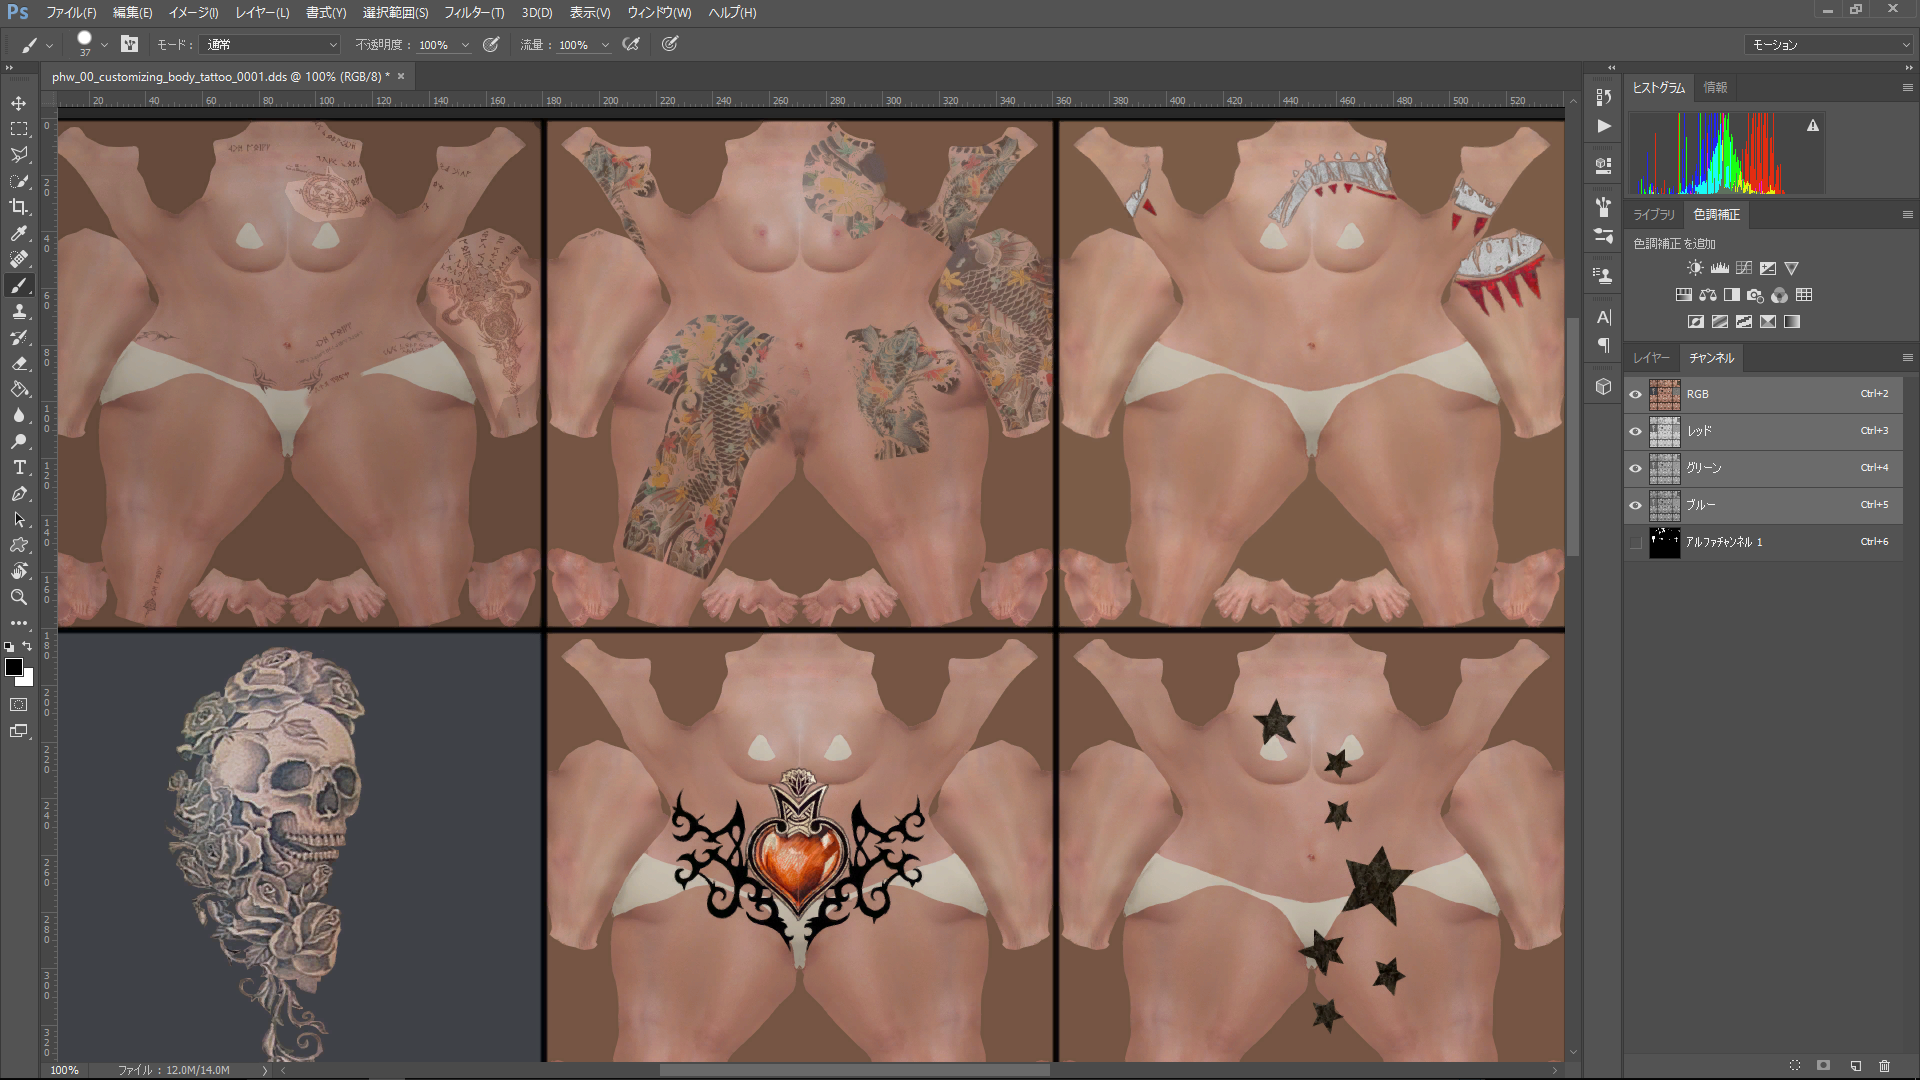
Task: Hide the ブルー channel visibility
Action: tap(1636, 505)
